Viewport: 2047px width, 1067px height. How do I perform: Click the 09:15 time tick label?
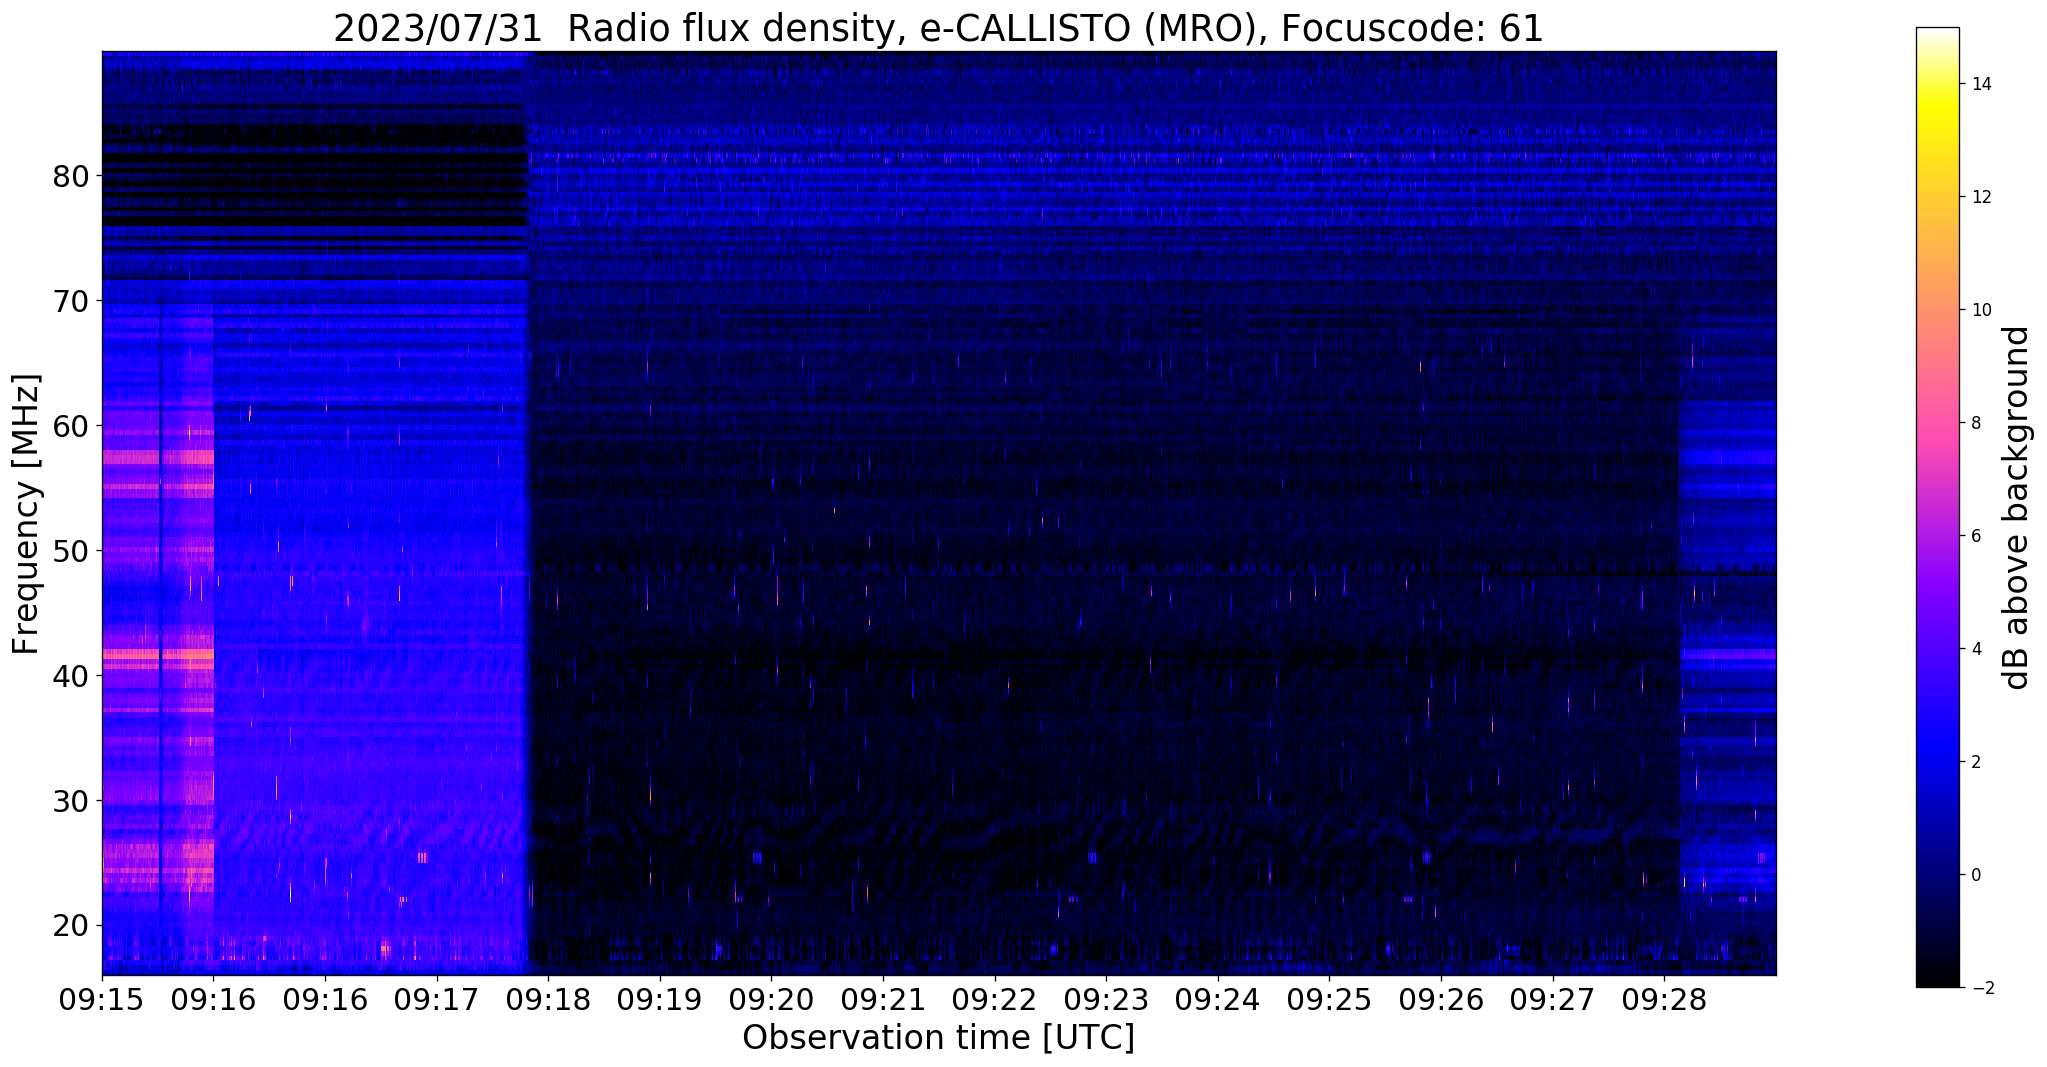(102, 999)
